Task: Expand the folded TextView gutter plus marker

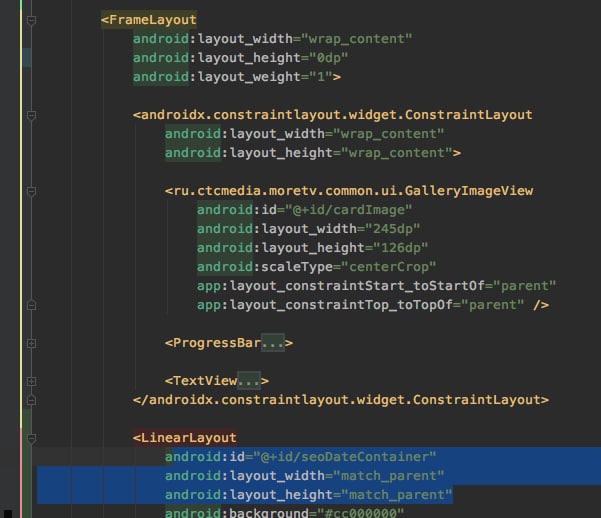Action: point(31,381)
